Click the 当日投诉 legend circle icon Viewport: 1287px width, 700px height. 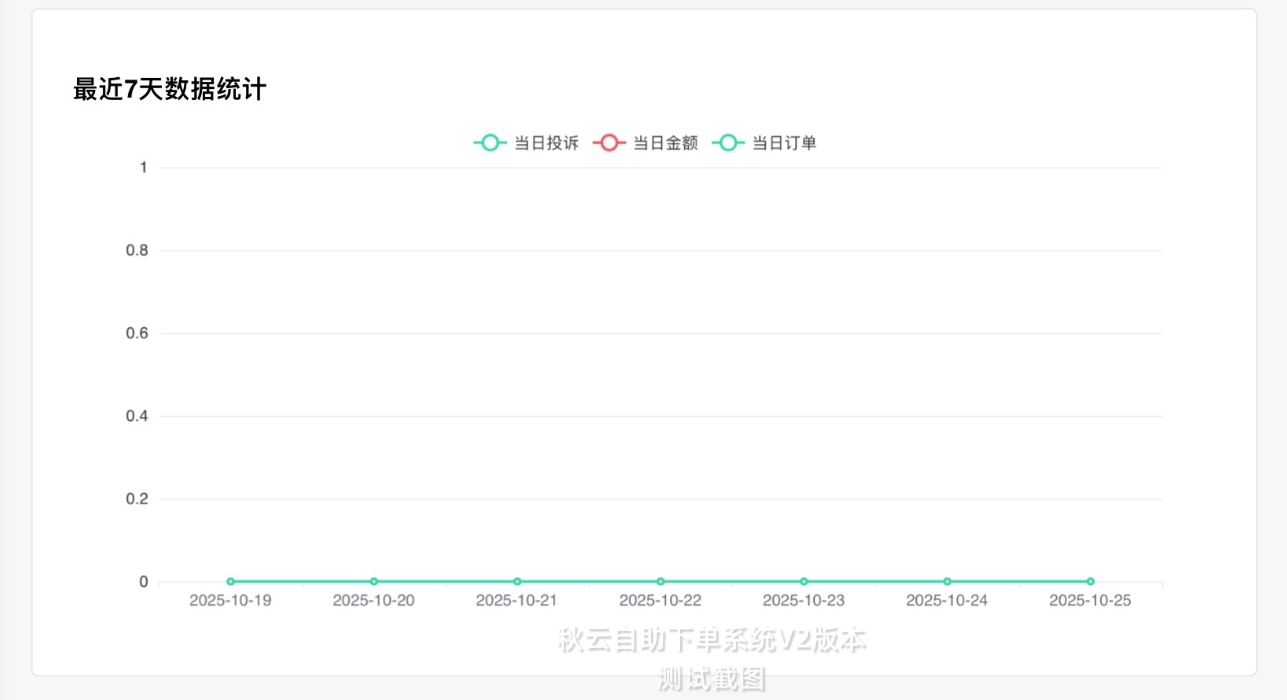pos(489,142)
